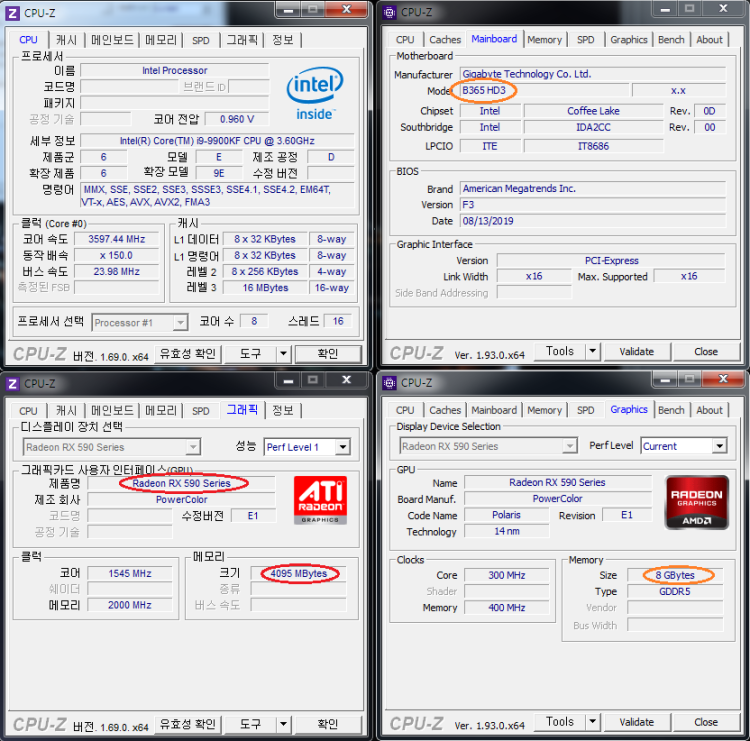
Task: Click the 4095 MBytes memory size value
Action: coord(298,574)
